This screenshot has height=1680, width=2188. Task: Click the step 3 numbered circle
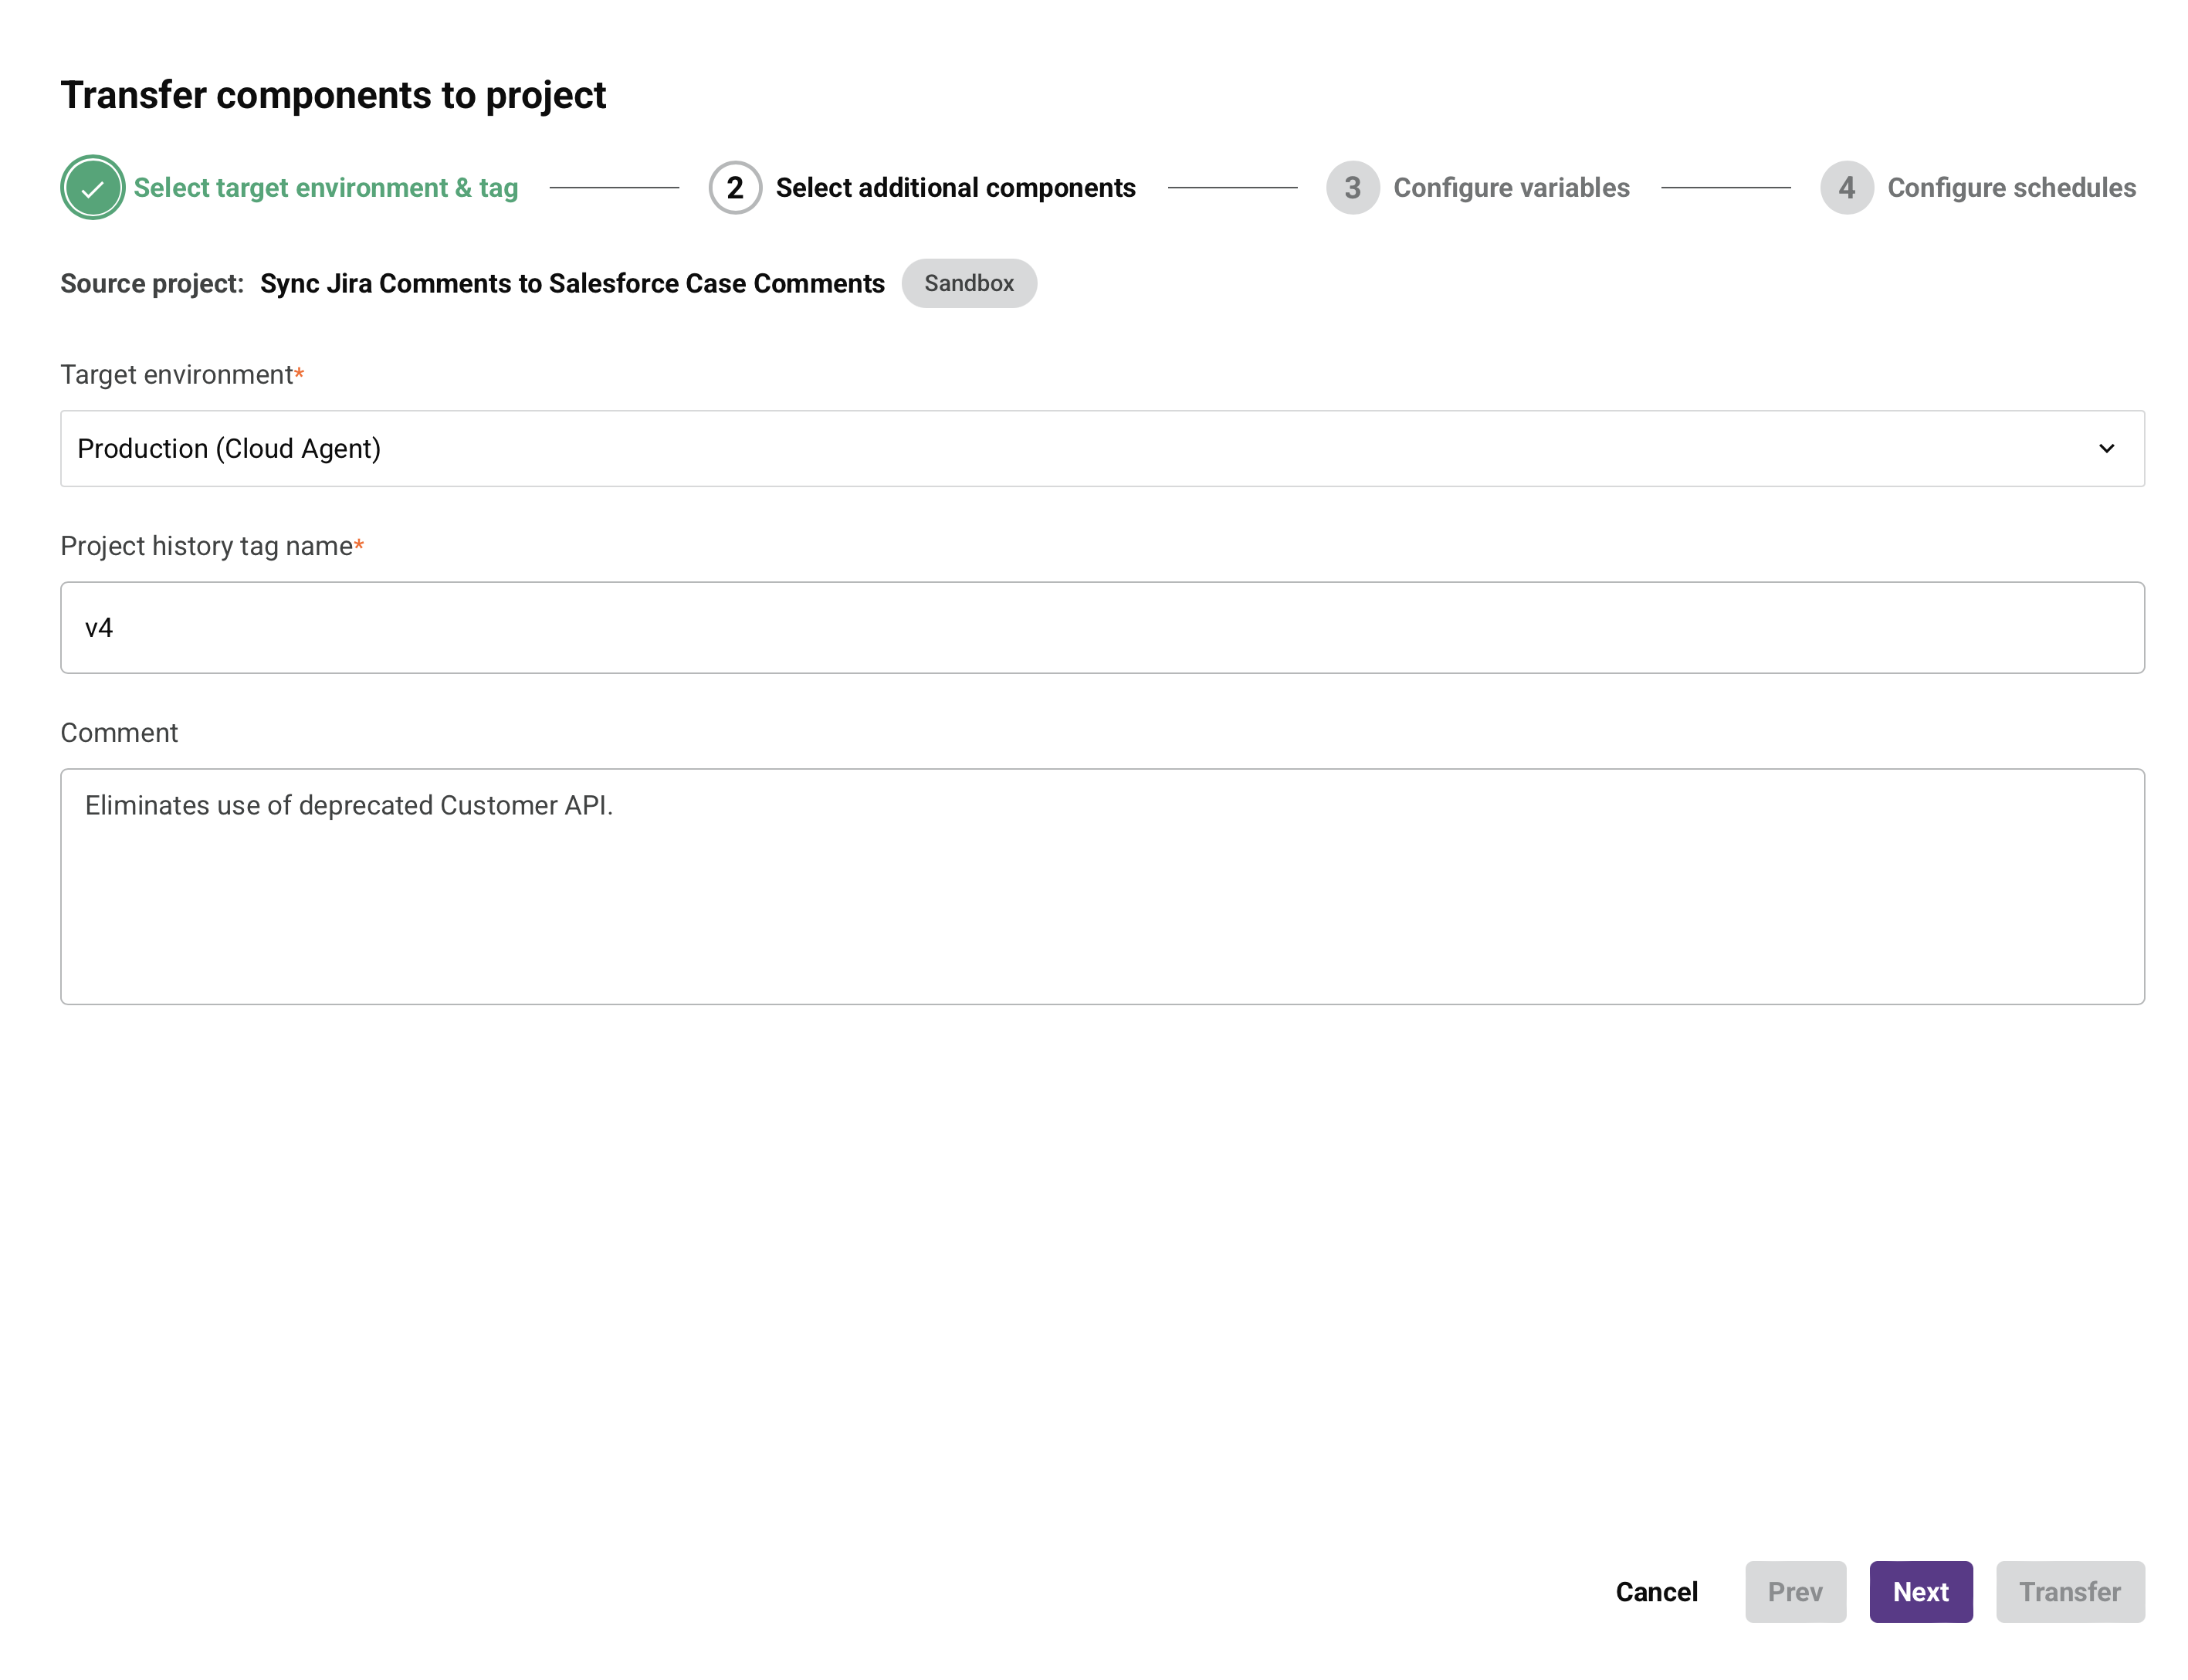click(x=1352, y=187)
